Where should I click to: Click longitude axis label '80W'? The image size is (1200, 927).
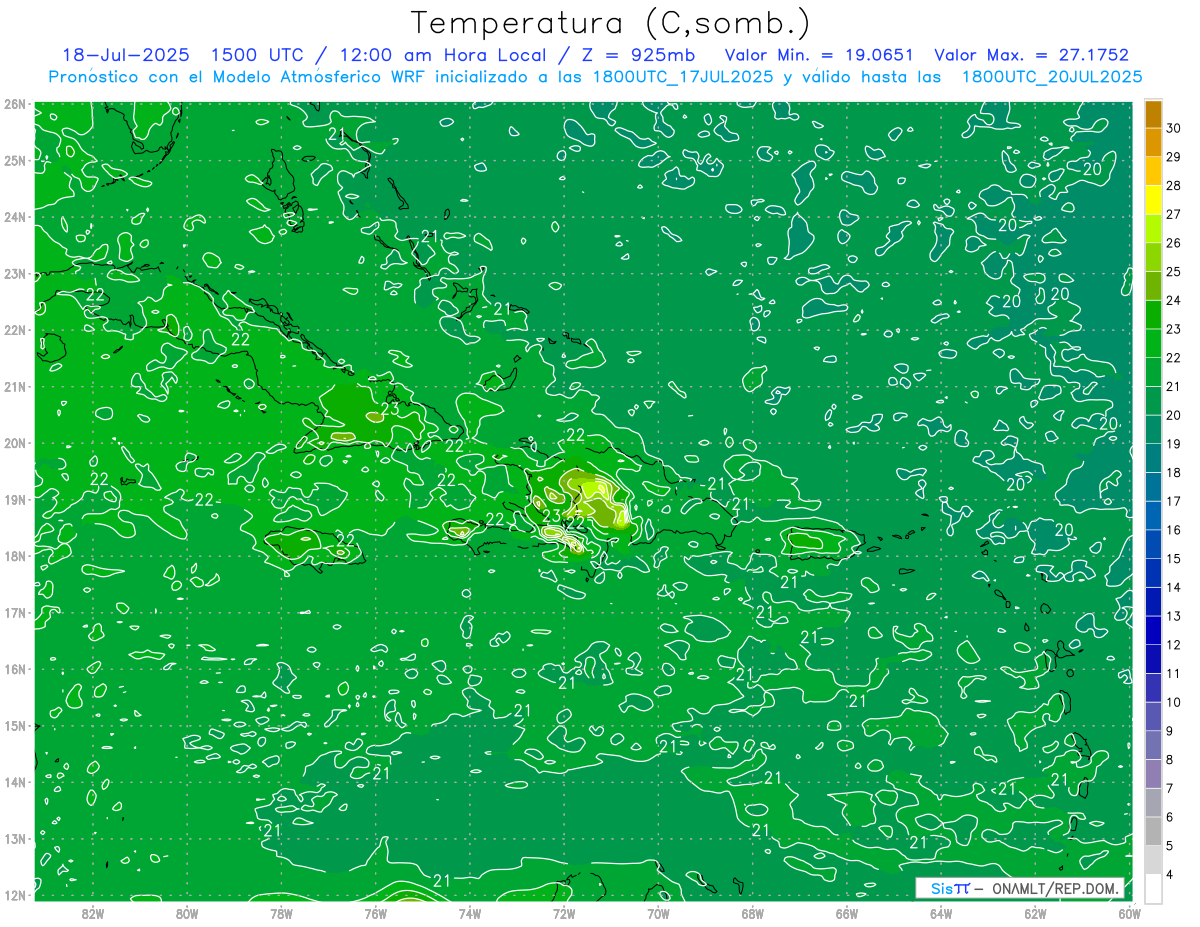pos(187,913)
